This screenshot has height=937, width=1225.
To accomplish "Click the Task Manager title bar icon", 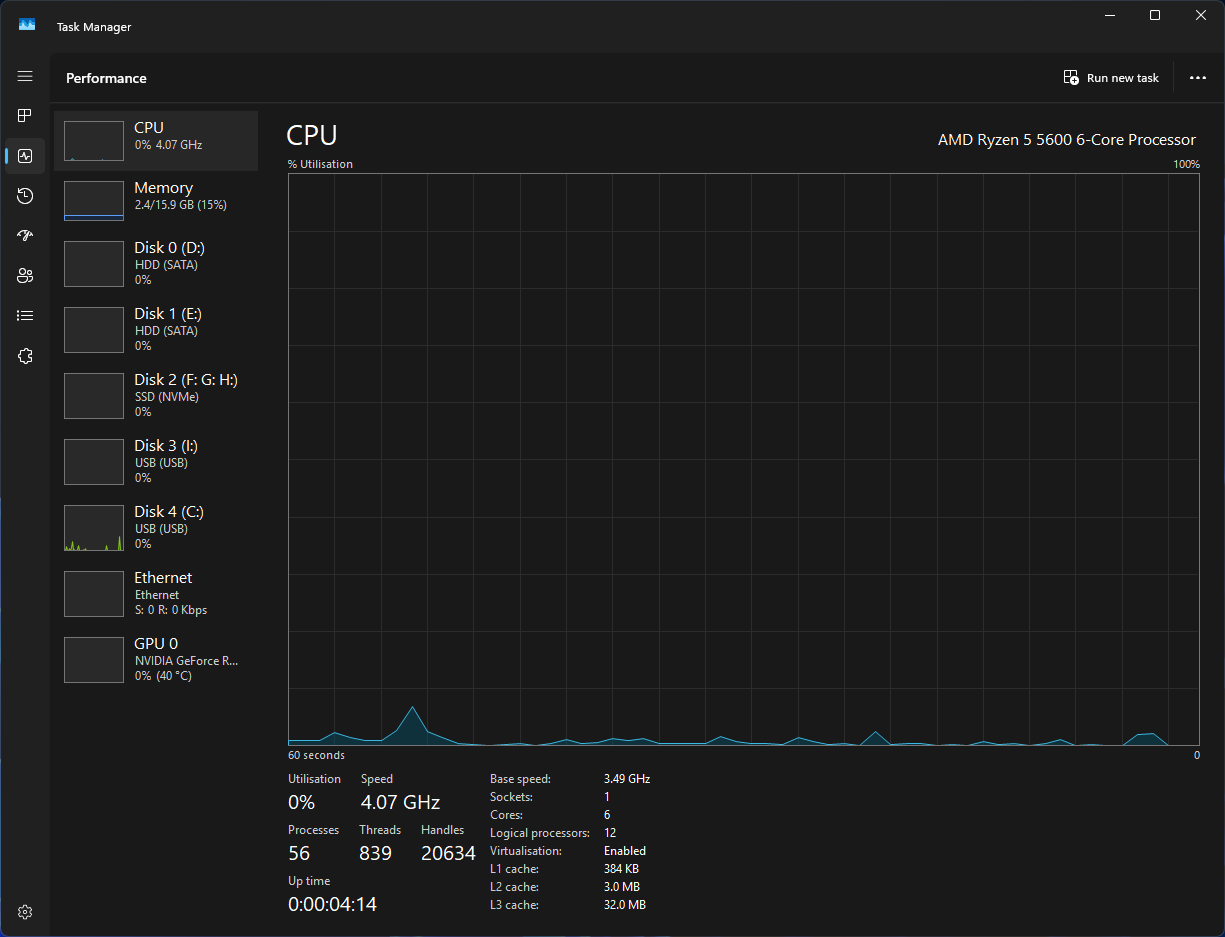I will (x=26, y=24).
